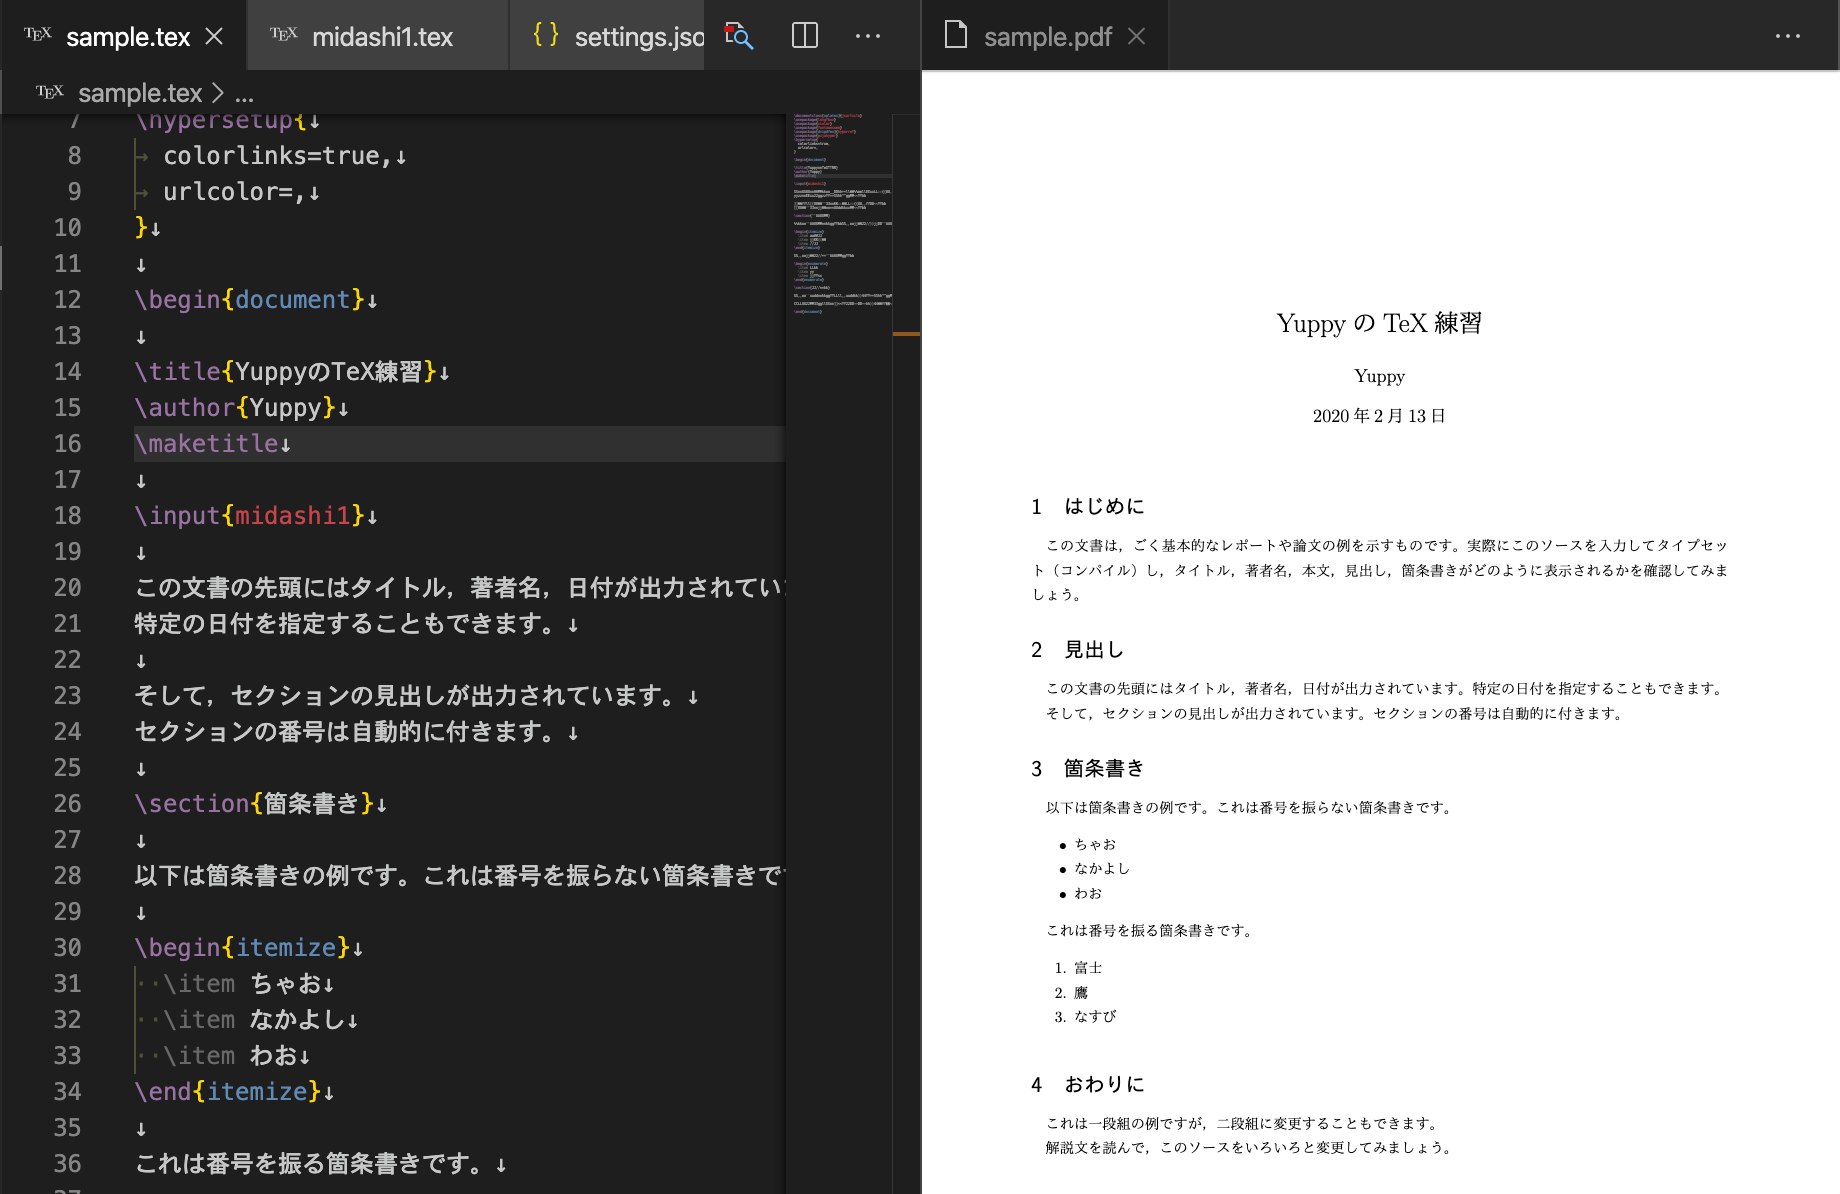Image resolution: width=1840 pixels, height=1194 pixels.
Task: Open more editor actions via ellipsis icon
Action: pos(867,36)
